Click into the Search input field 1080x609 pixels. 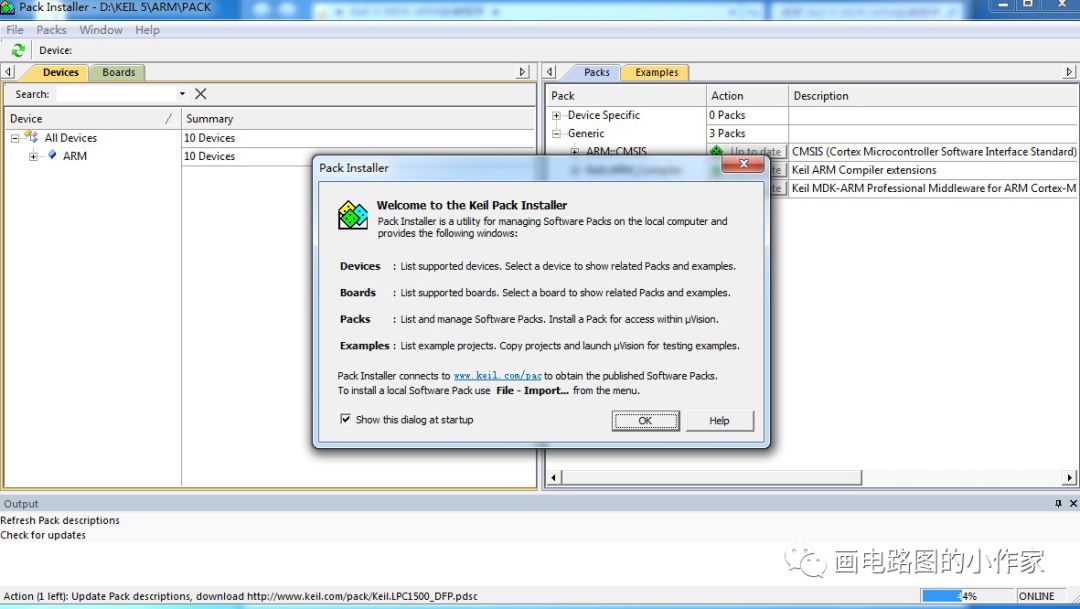tap(116, 94)
